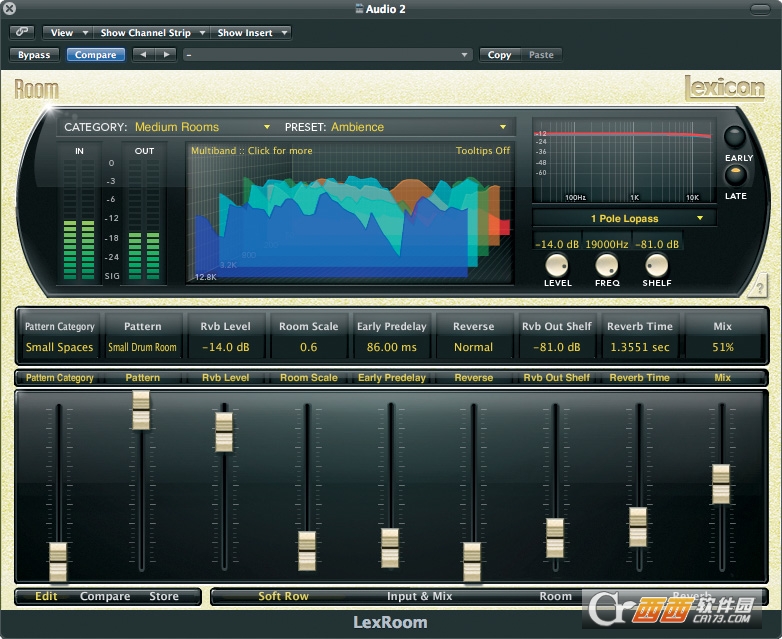Viewport: 782px width, 639px height.
Task: Click Store in the bottom bar
Action: tap(164, 596)
